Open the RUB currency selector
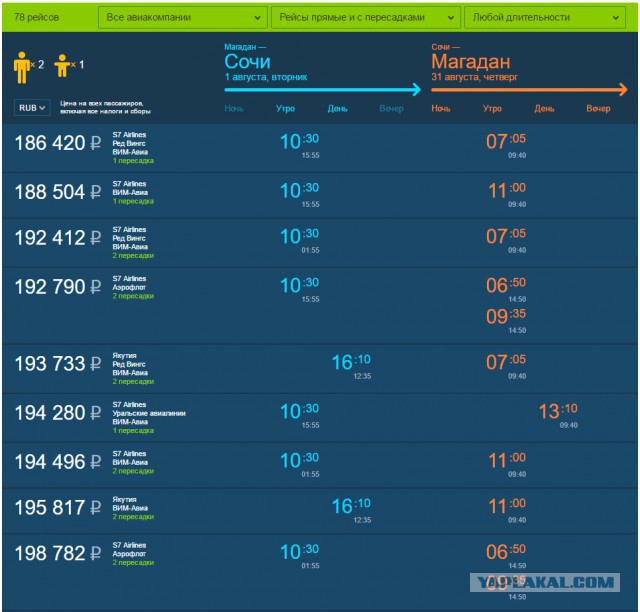 point(32,108)
